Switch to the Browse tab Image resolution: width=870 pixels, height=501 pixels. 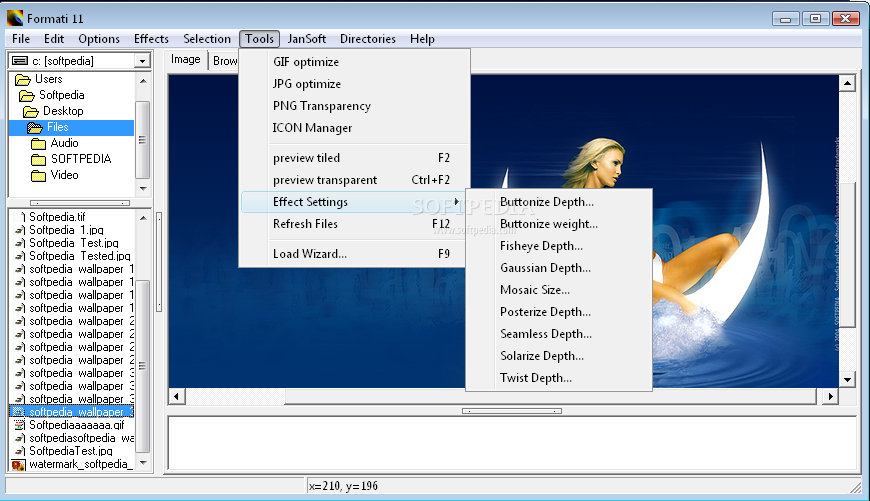pyautogui.click(x=224, y=61)
